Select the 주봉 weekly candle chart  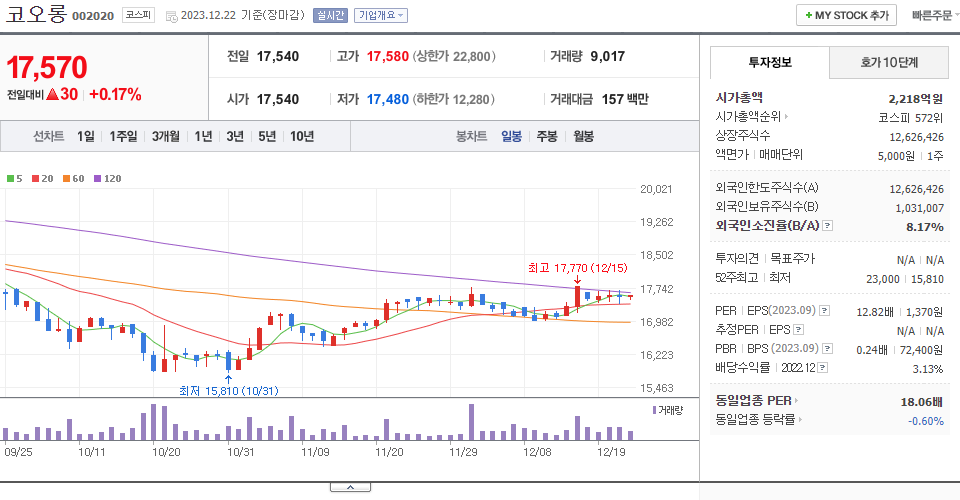pyautogui.click(x=547, y=136)
